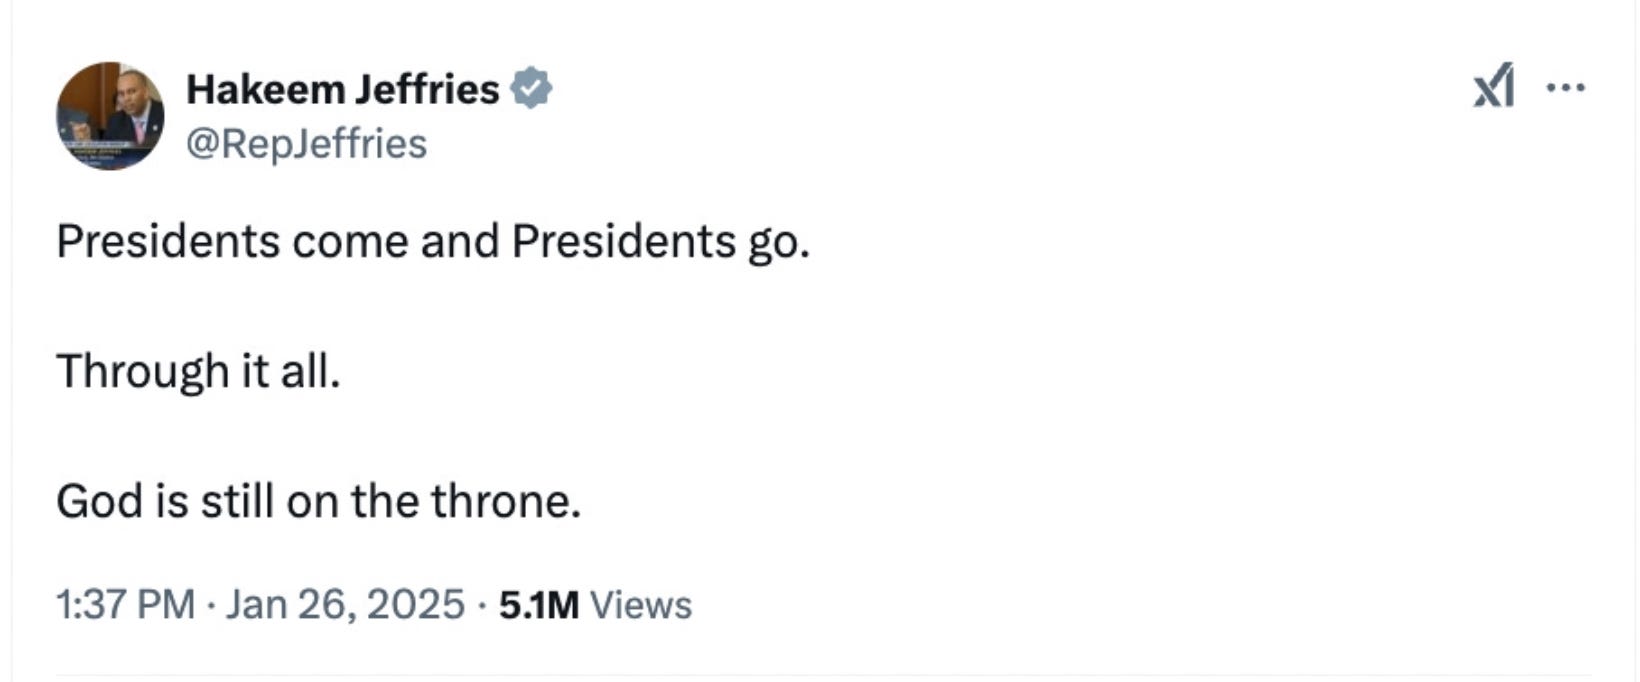The width and height of the screenshot is (1640, 682).
Task: Click the 5.1M view count number
Action: pos(539,605)
